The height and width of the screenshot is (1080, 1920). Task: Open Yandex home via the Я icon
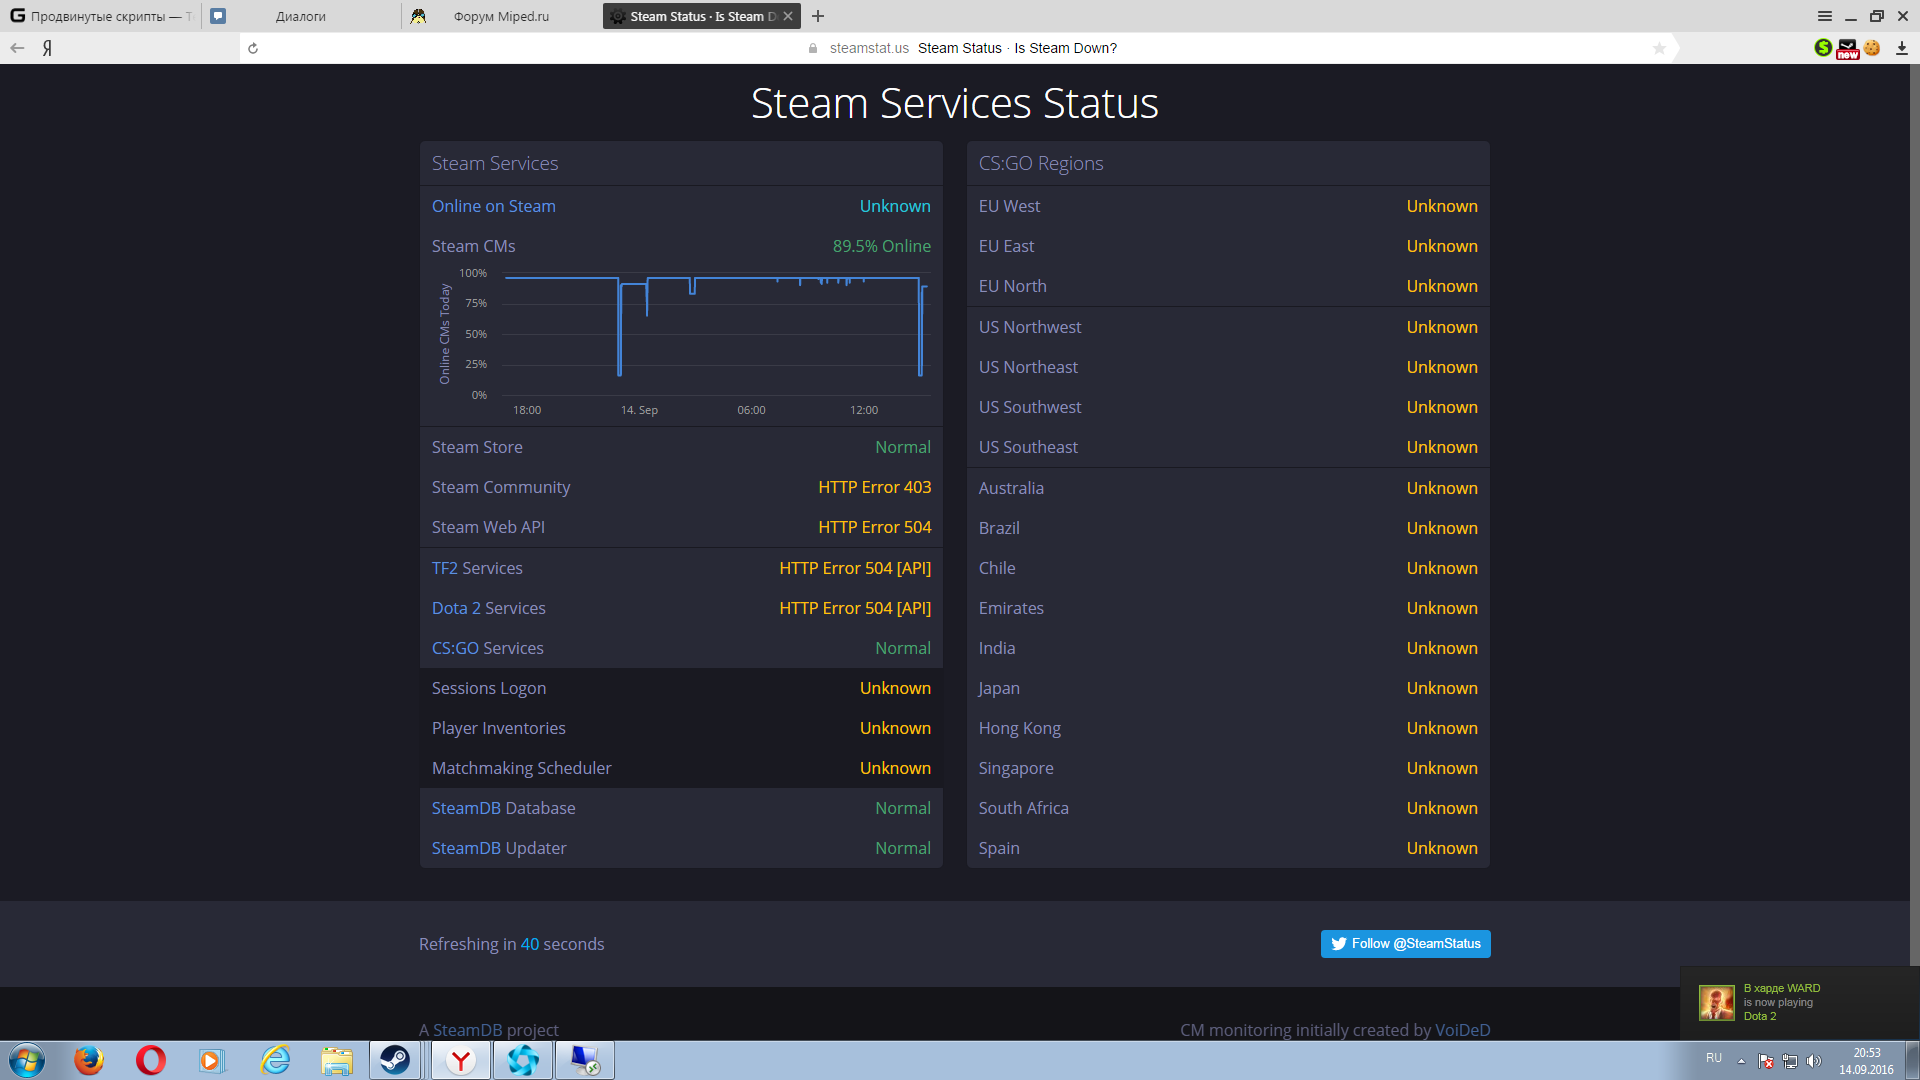(47, 48)
